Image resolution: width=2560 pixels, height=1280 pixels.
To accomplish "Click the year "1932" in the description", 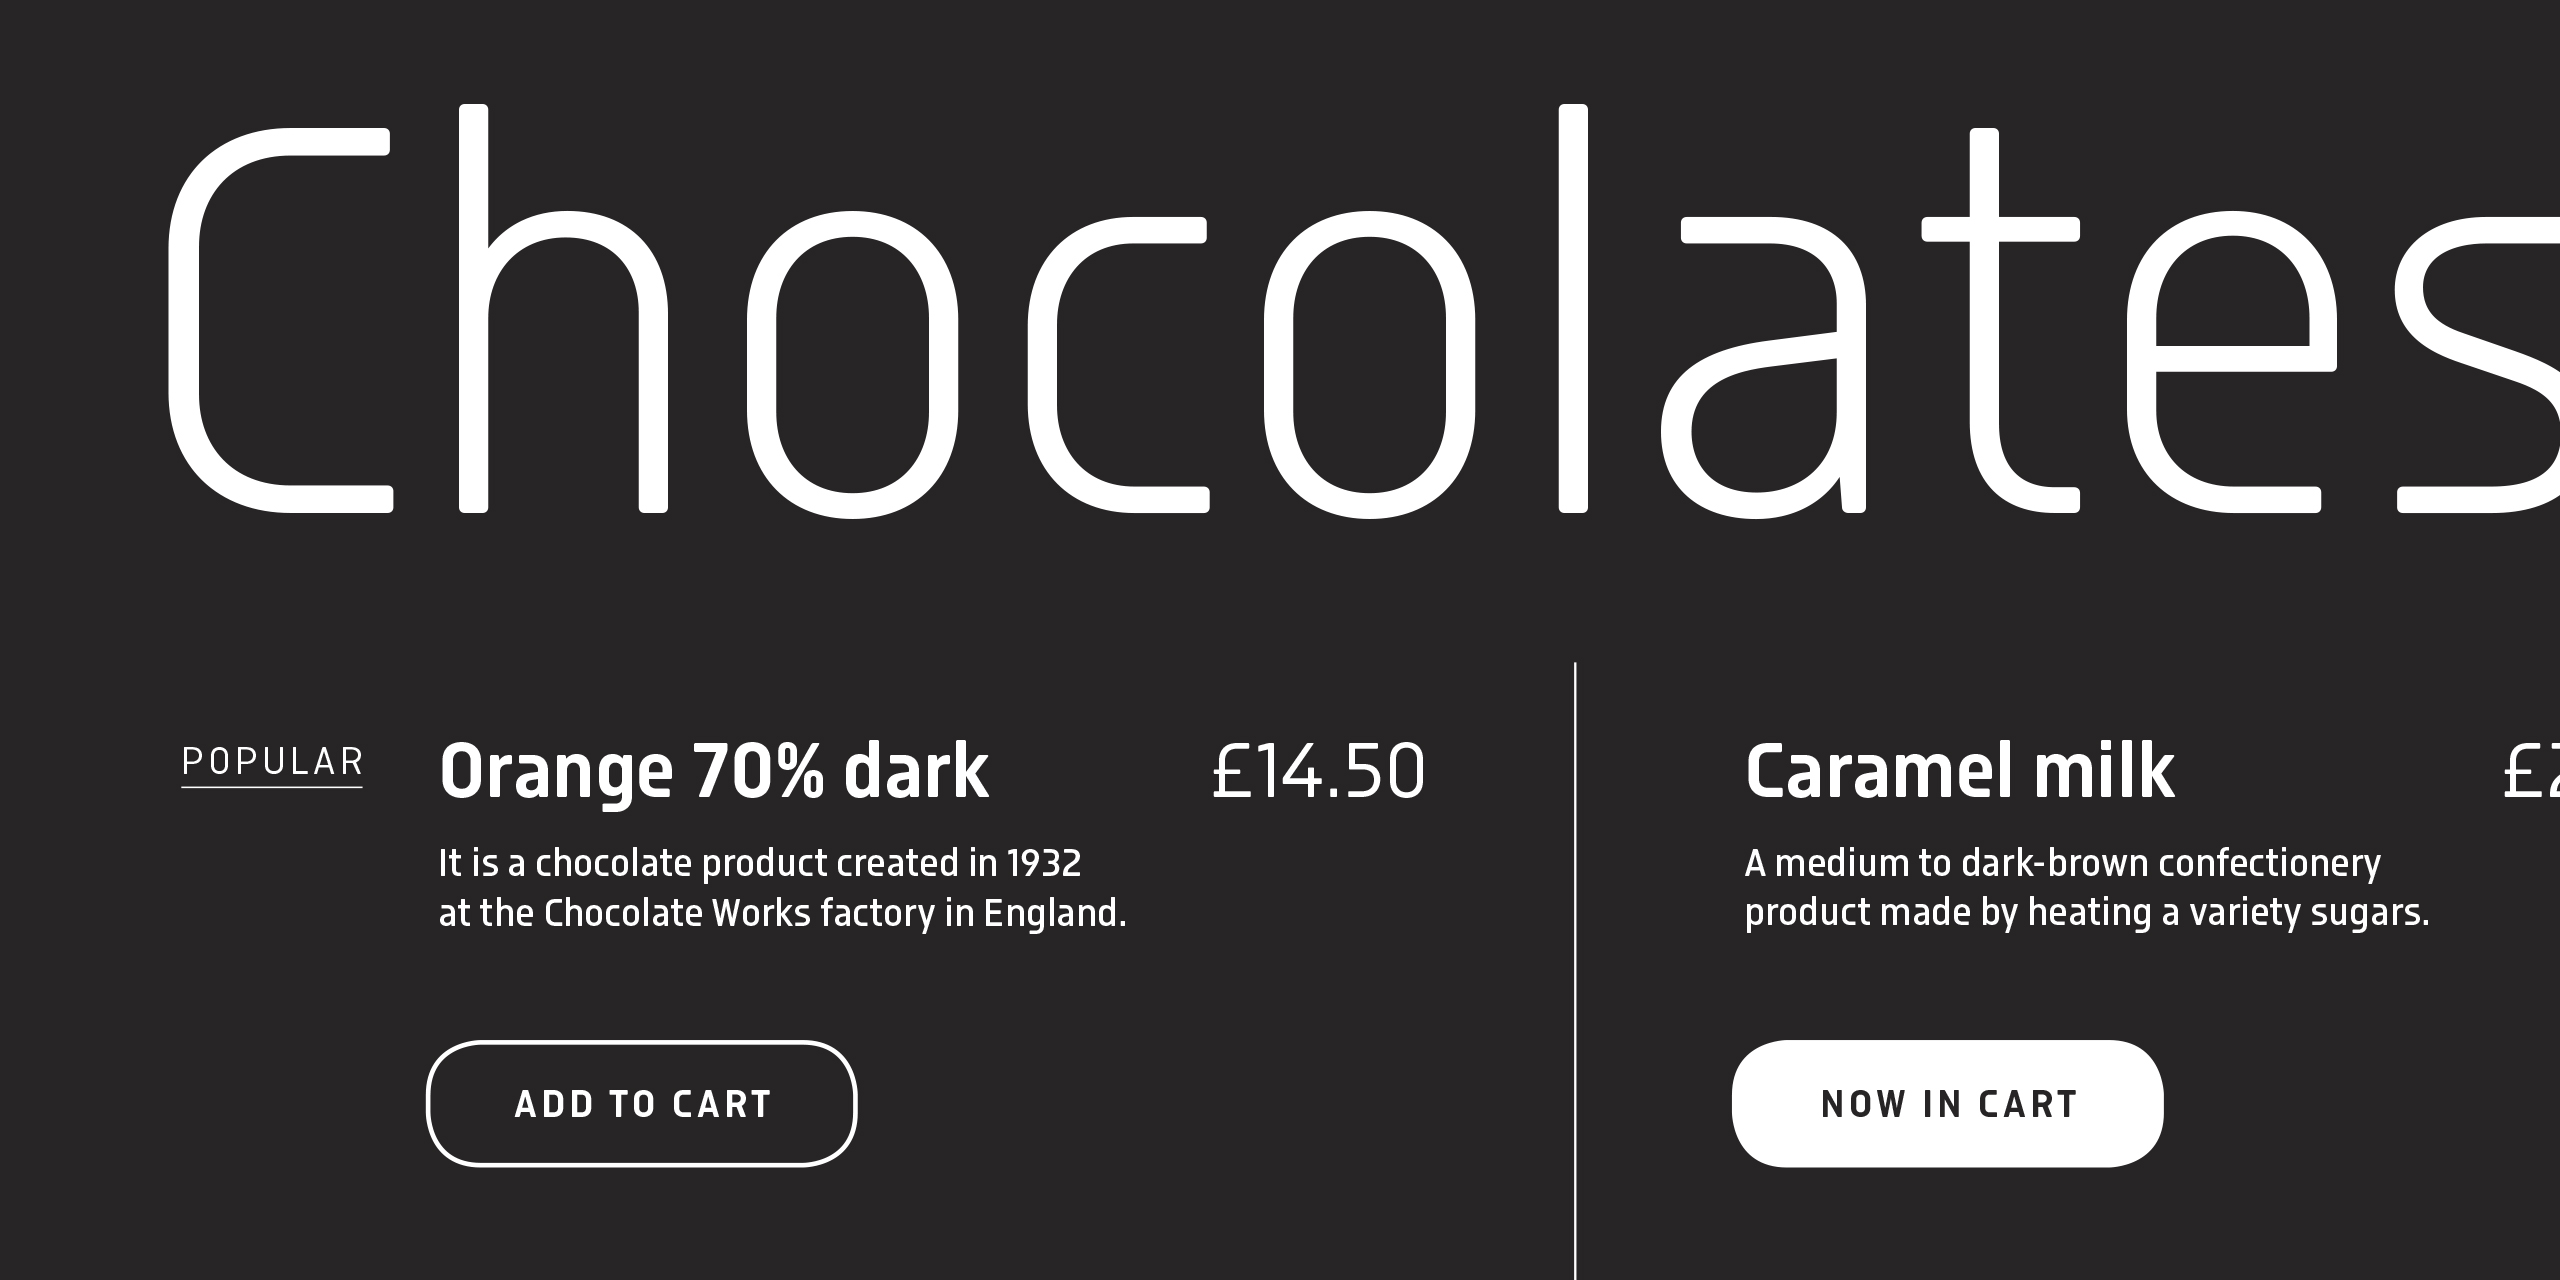I will (x=1044, y=863).
